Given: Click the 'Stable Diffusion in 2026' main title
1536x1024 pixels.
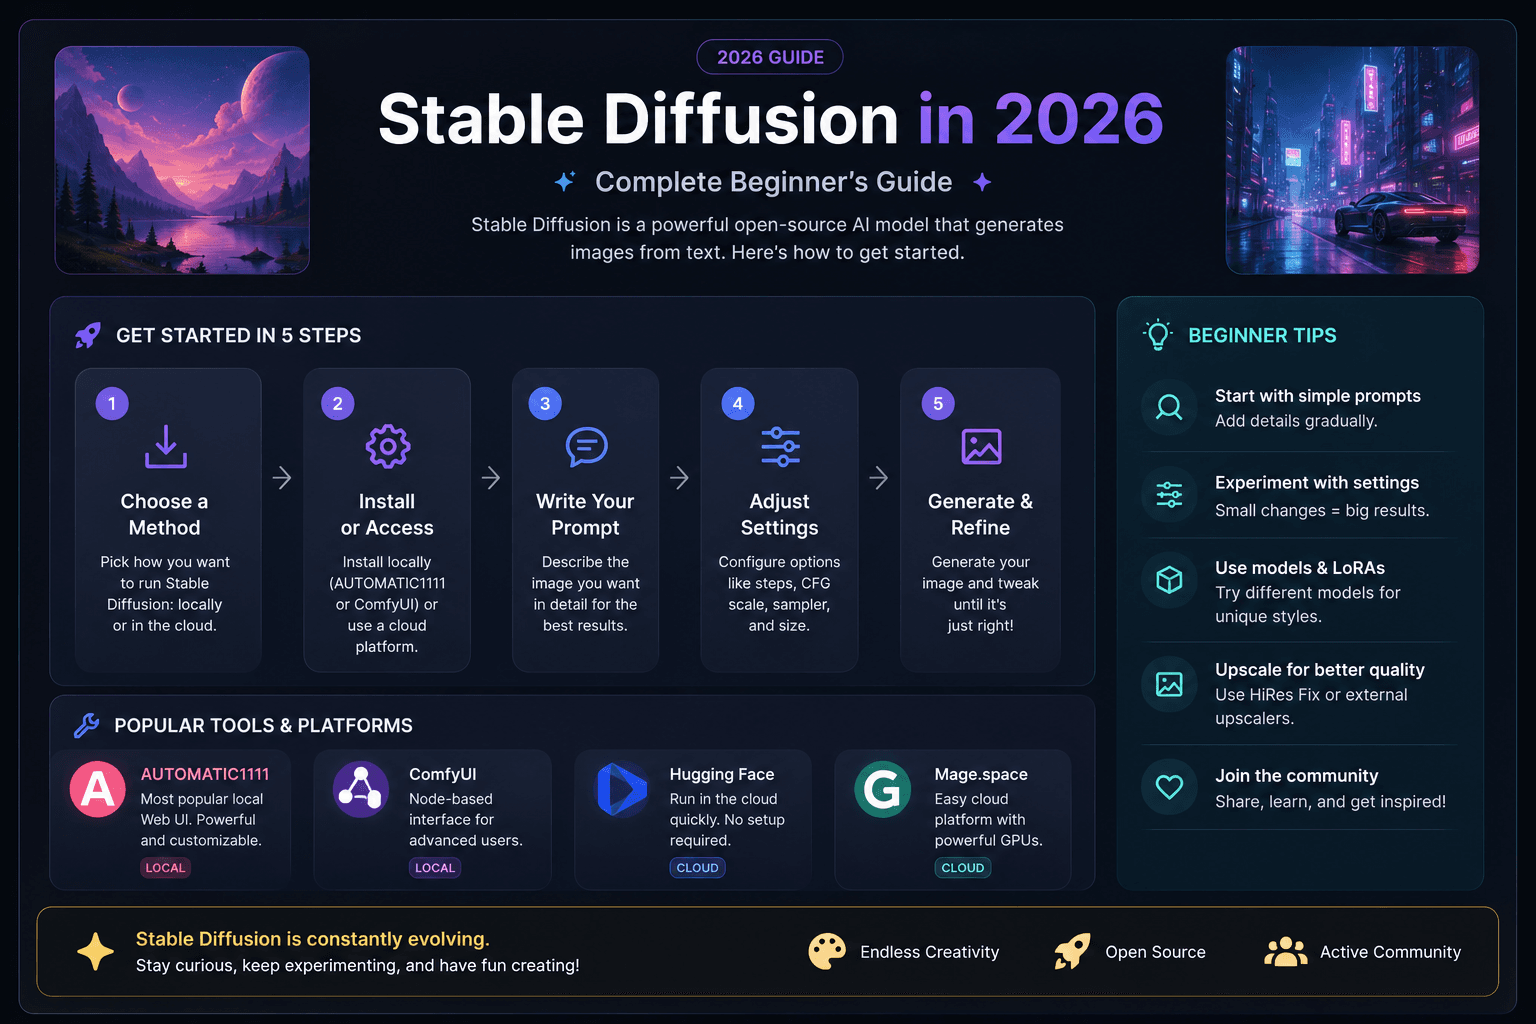Looking at the screenshot, I should (x=771, y=119).
